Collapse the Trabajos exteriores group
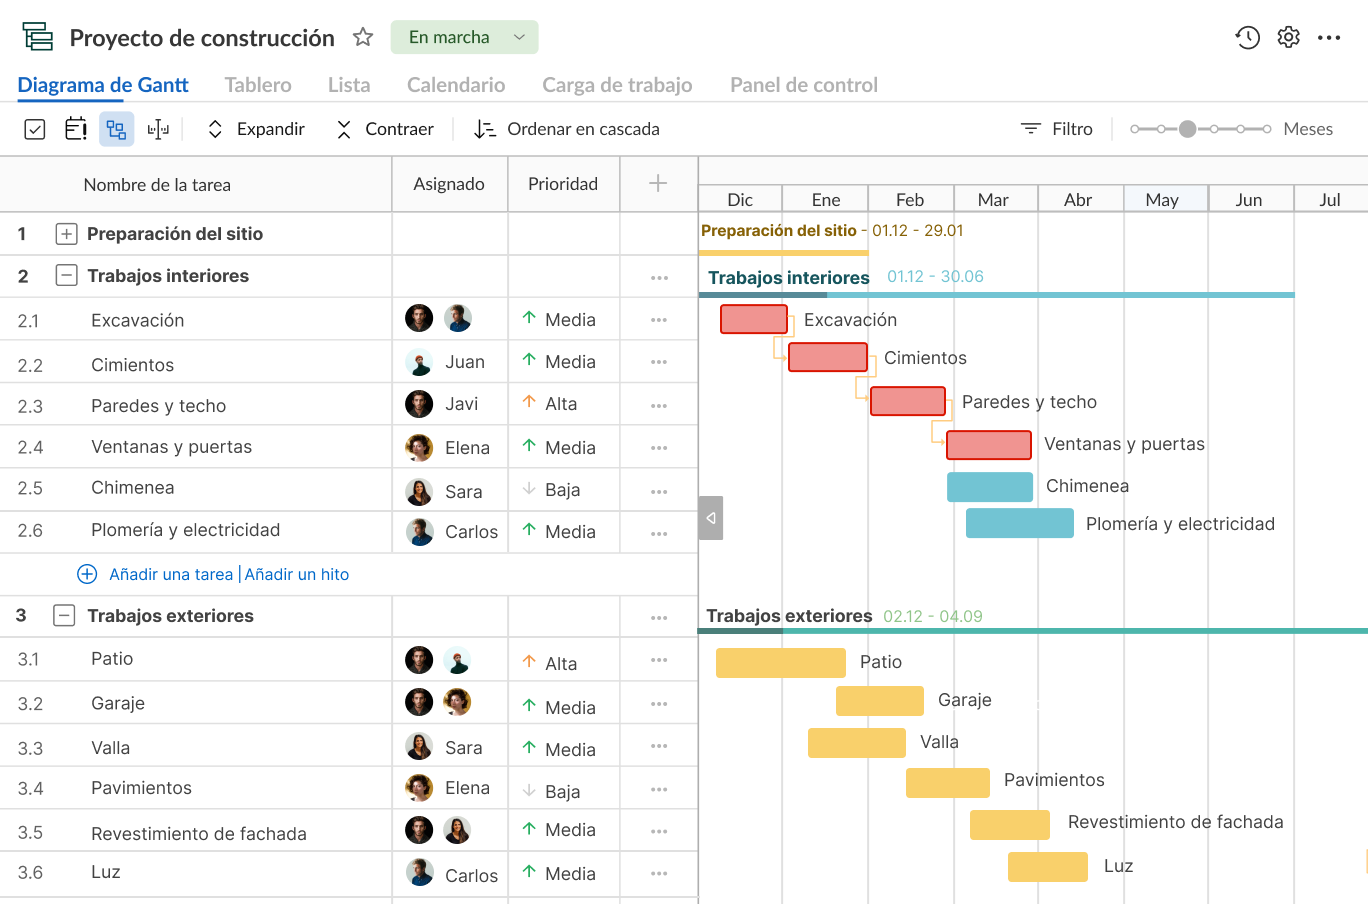The image size is (1368, 904). pos(64,616)
